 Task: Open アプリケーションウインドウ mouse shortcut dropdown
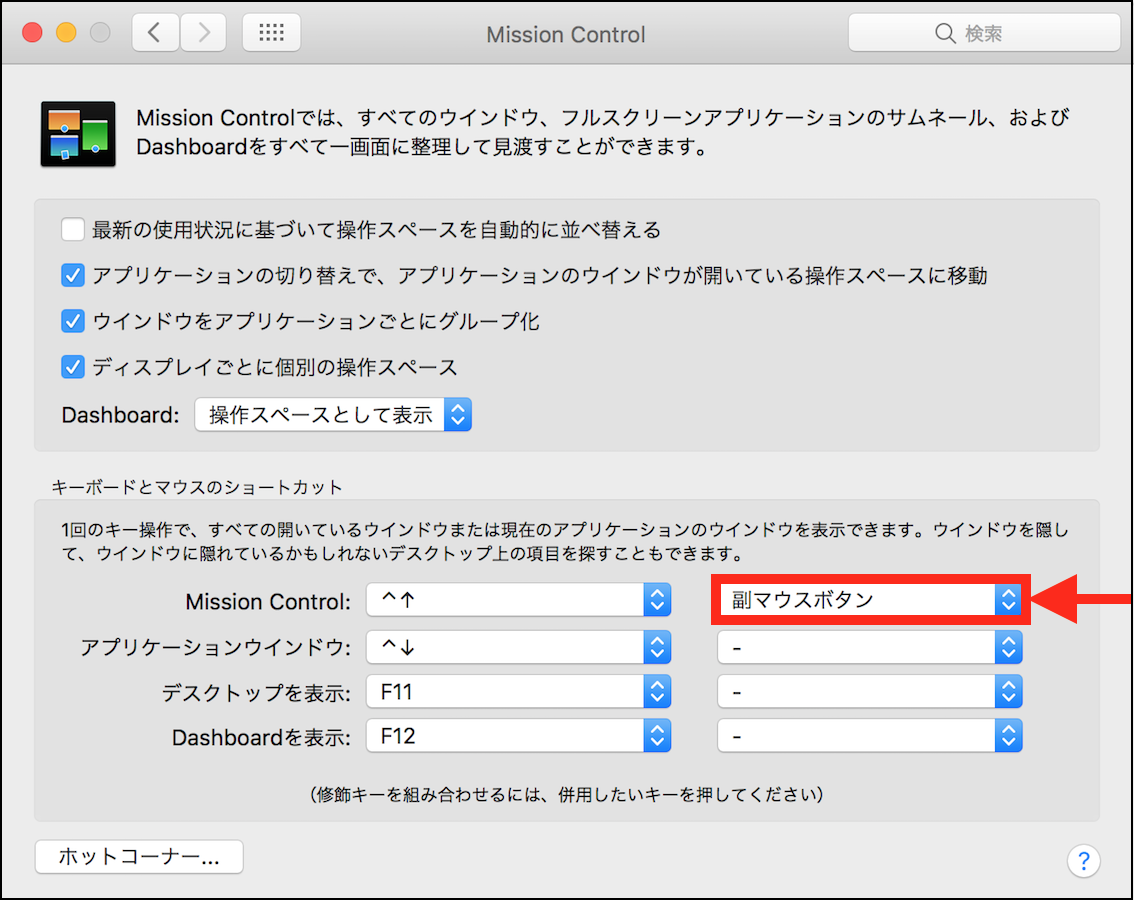[x=870, y=647]
